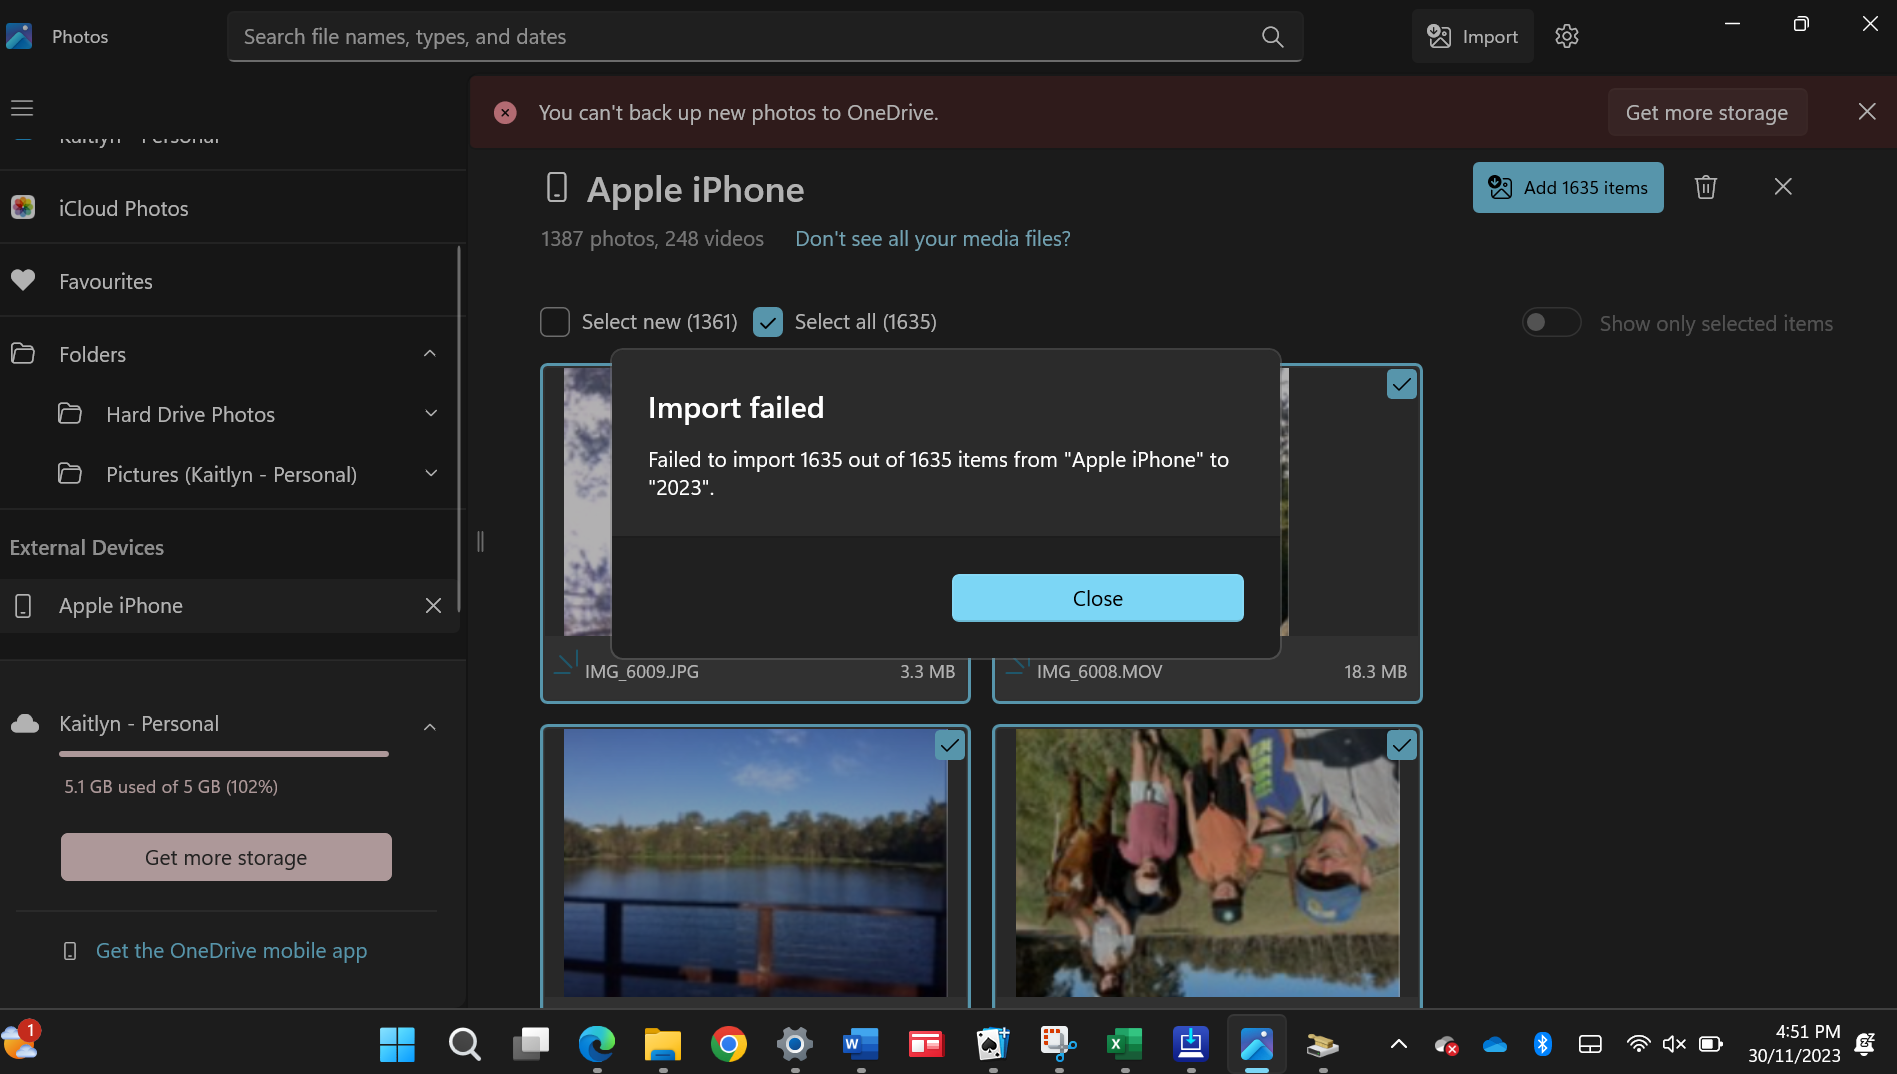Open Windows Settings from taskbar

click(x=795, y=1044)
